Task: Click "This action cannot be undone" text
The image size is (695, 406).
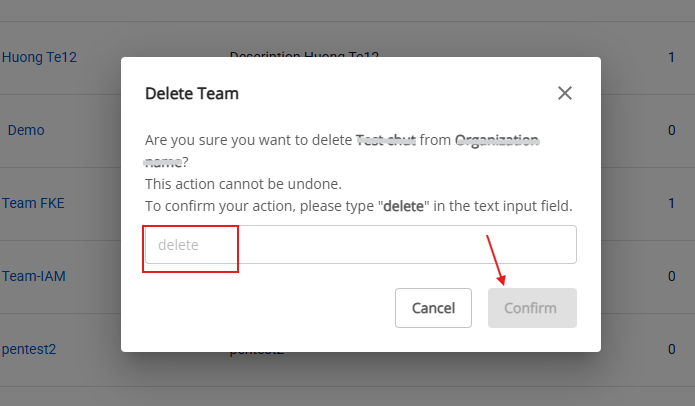Action: (243, 184)
